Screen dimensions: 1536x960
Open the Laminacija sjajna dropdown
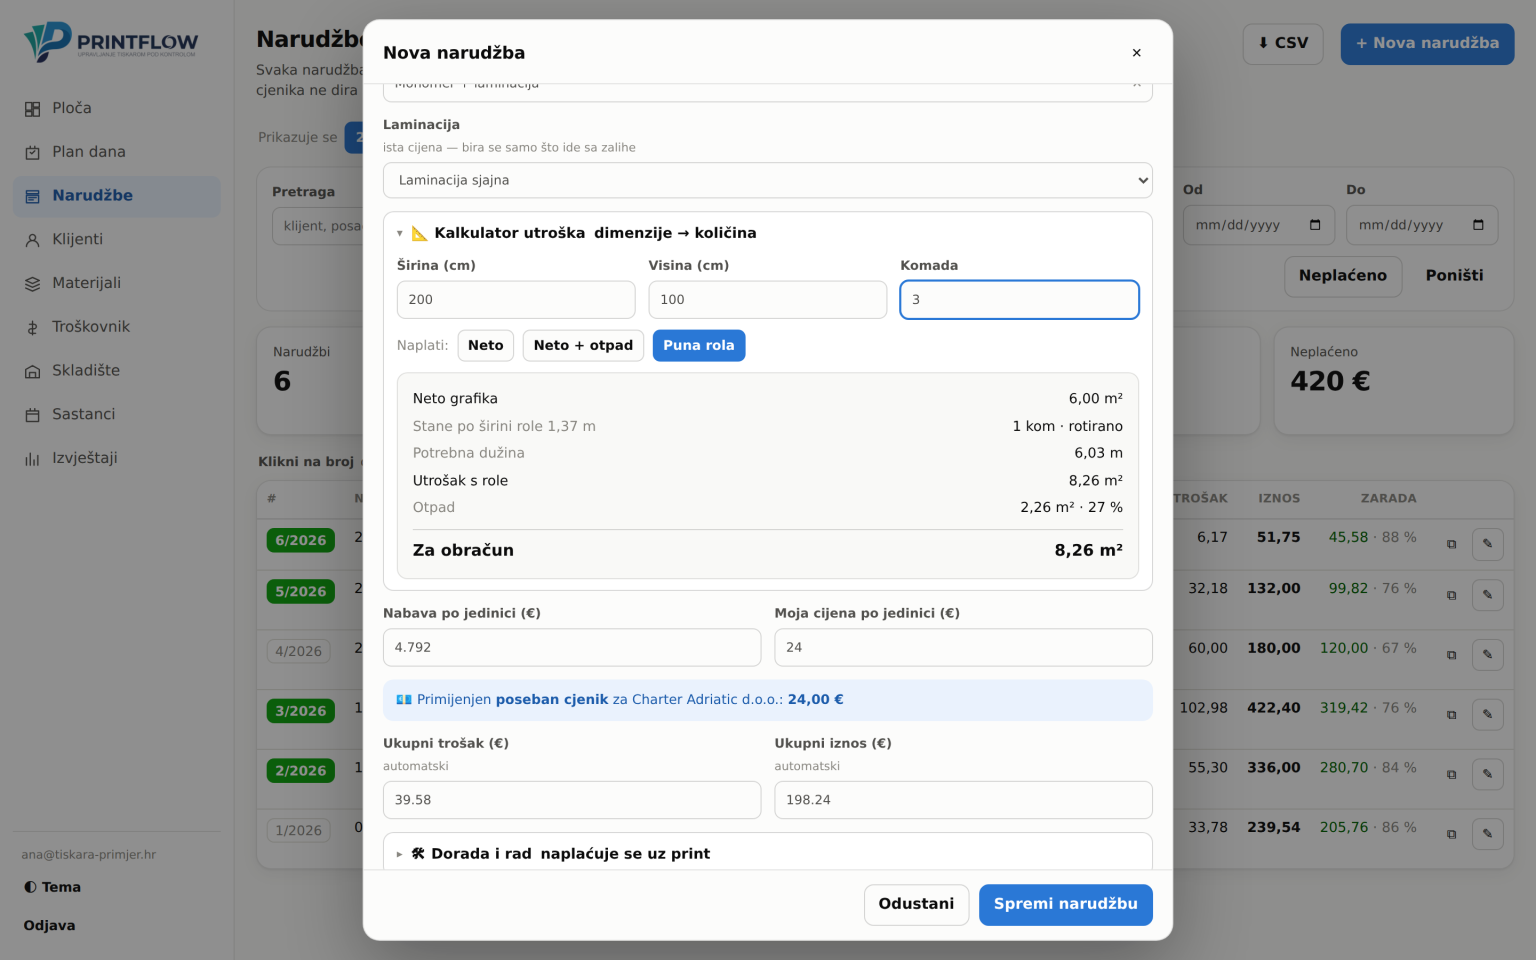(768, 181)
